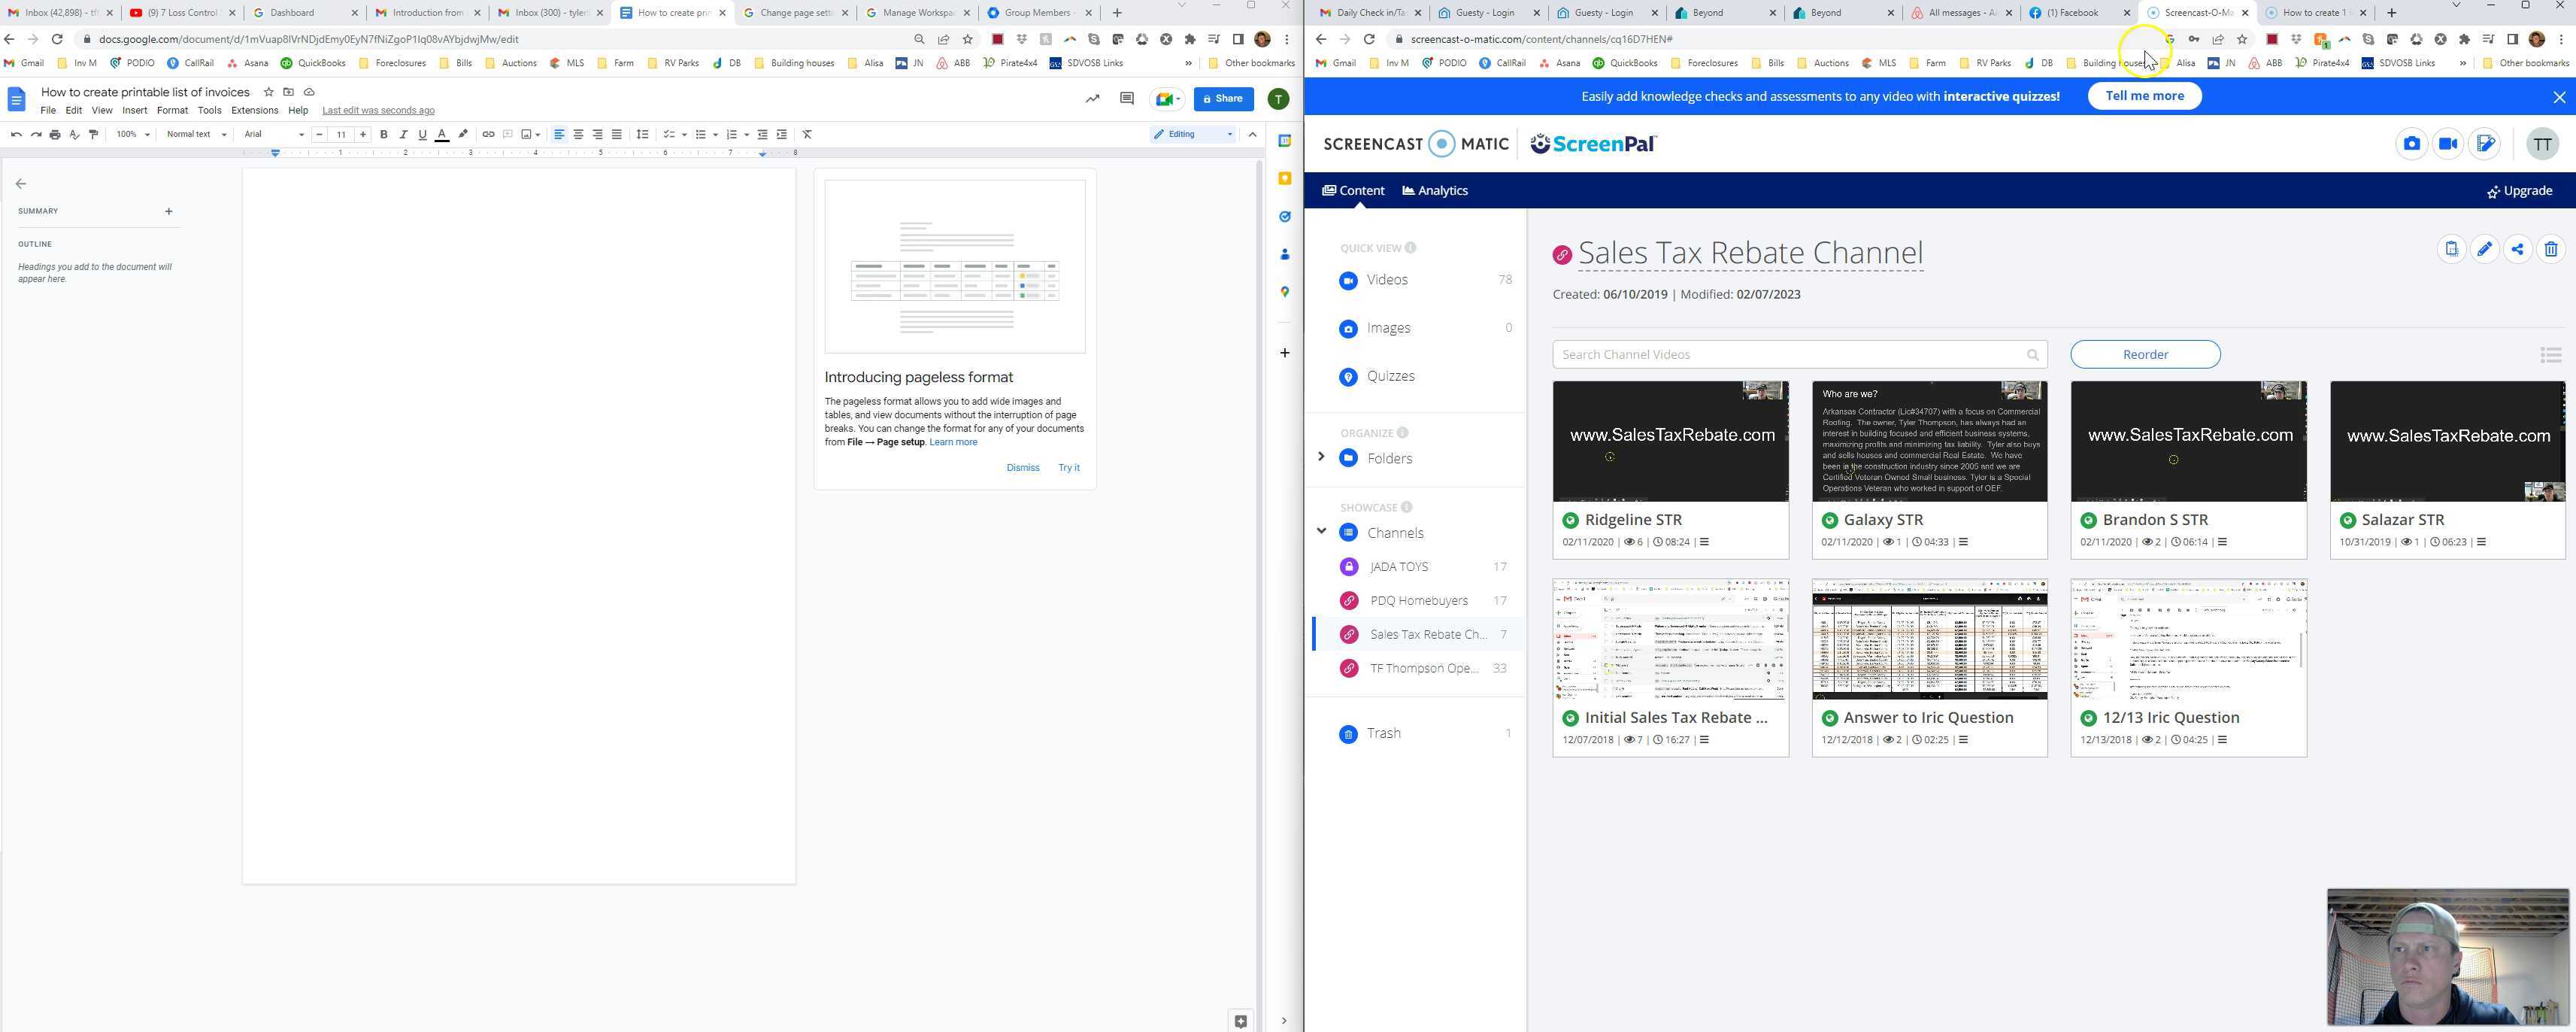Open the Arial font dropdown
This screenshot has height=1032, width=2576.
pos(274,134)
